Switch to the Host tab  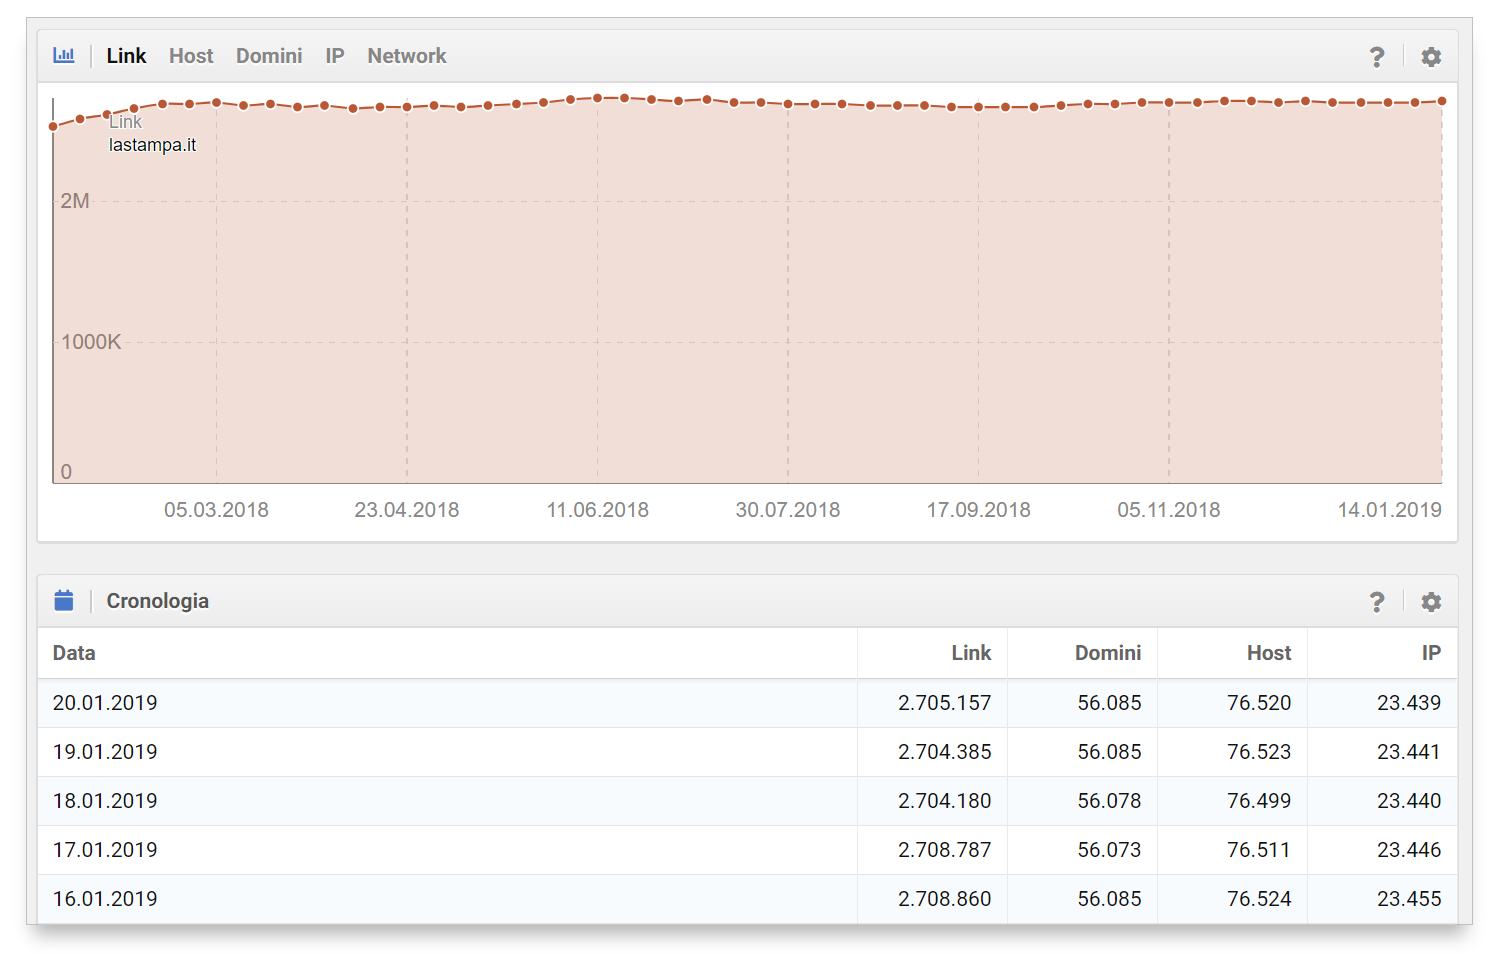coord(191,56)
